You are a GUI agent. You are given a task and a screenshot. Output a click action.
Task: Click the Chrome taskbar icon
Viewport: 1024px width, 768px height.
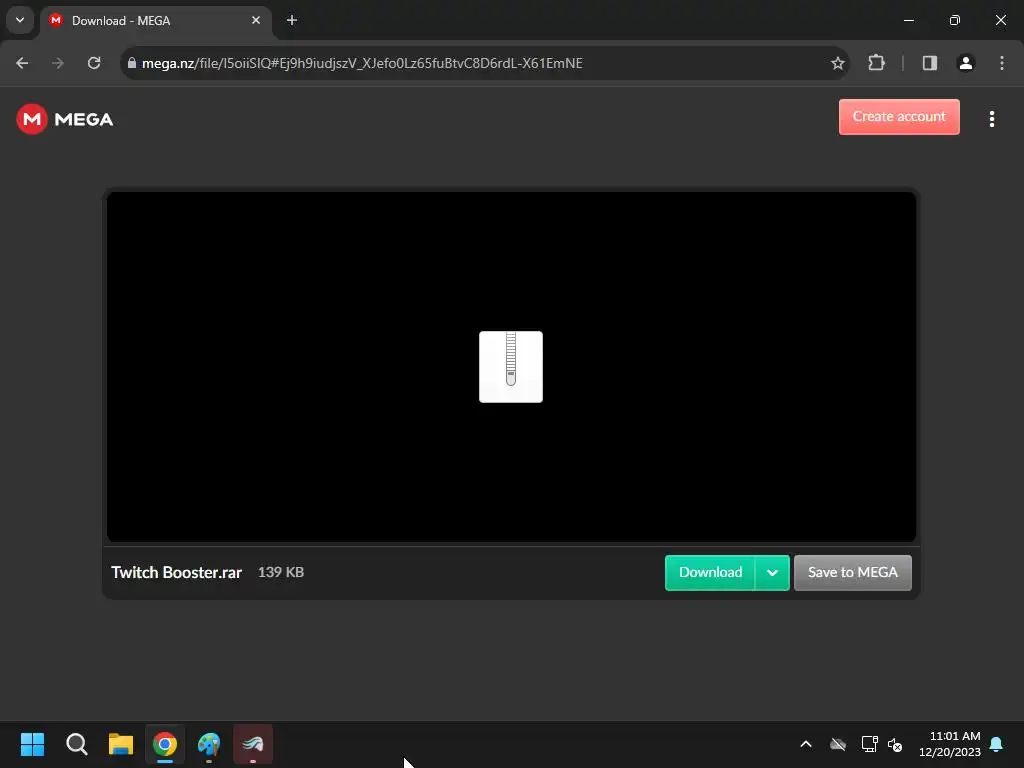165,744
